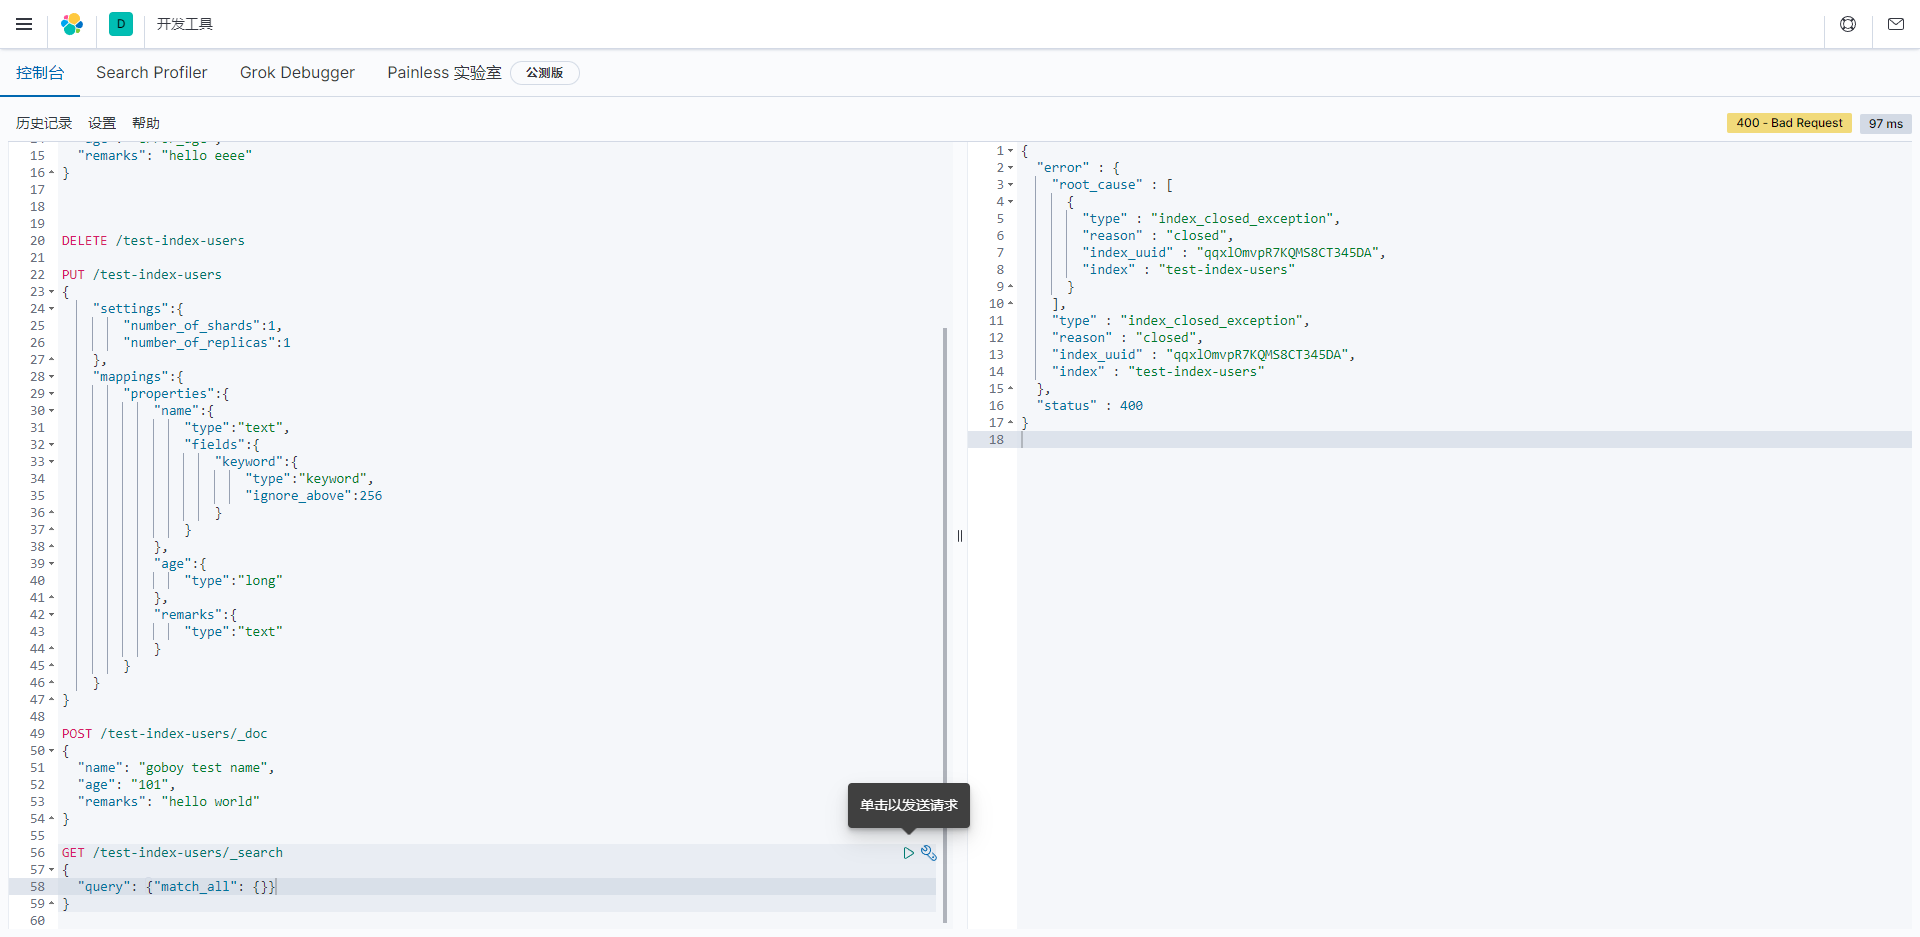
Task: Switch to the 控制台 tab
Action: coord(40,73)
